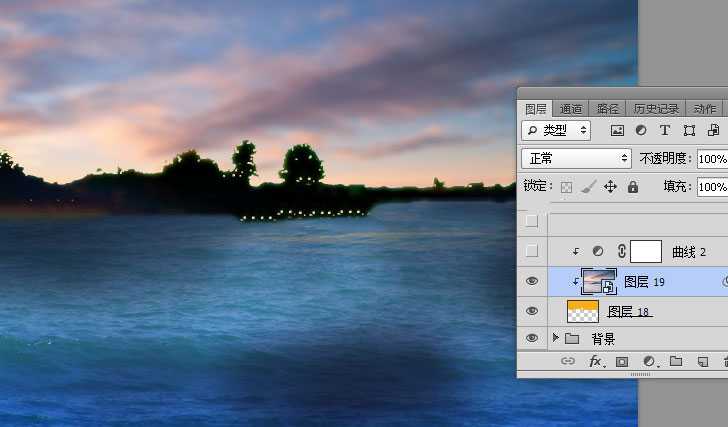
Task: Switch to the 路径 tab
Action: (x=607, y=109)
